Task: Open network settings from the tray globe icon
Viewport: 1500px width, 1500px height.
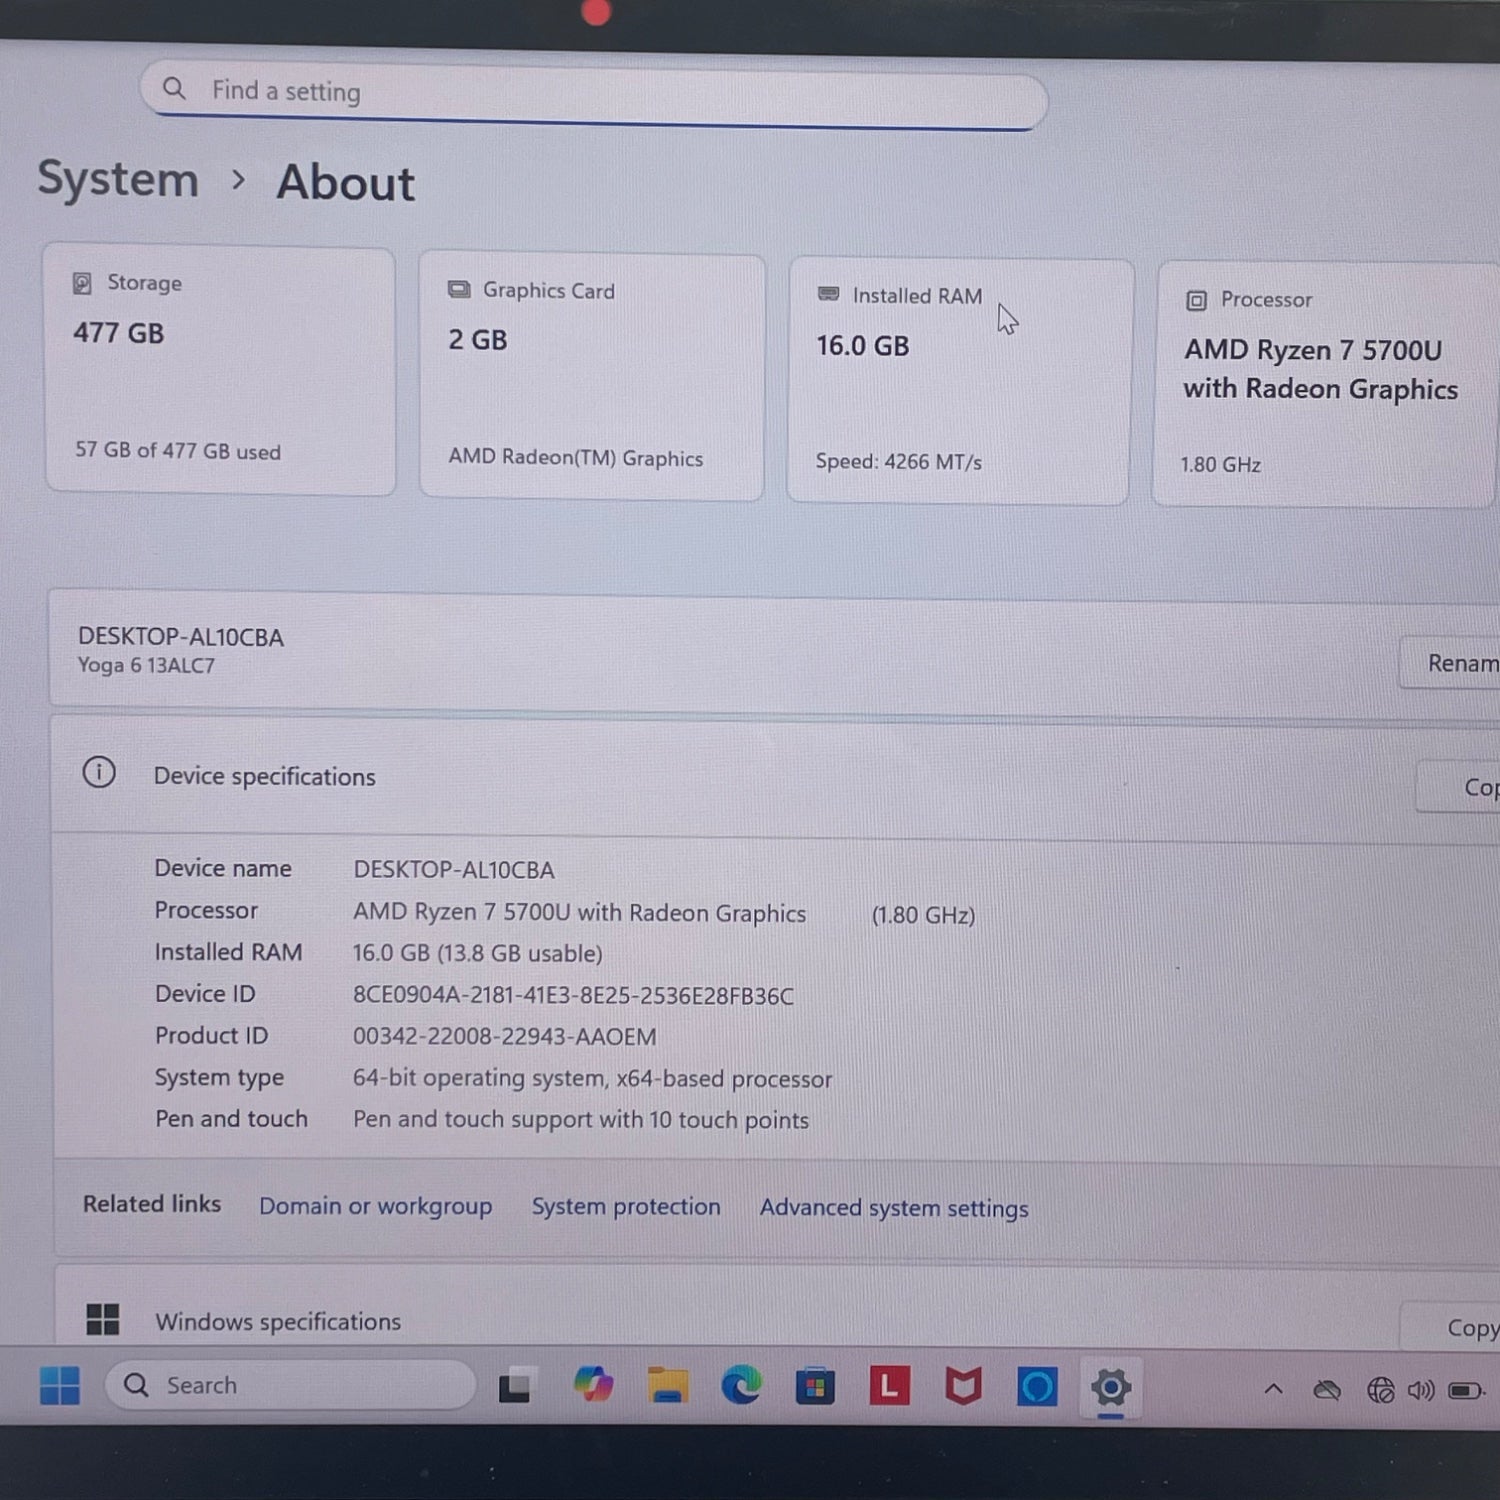Action: [1380, 1390]
